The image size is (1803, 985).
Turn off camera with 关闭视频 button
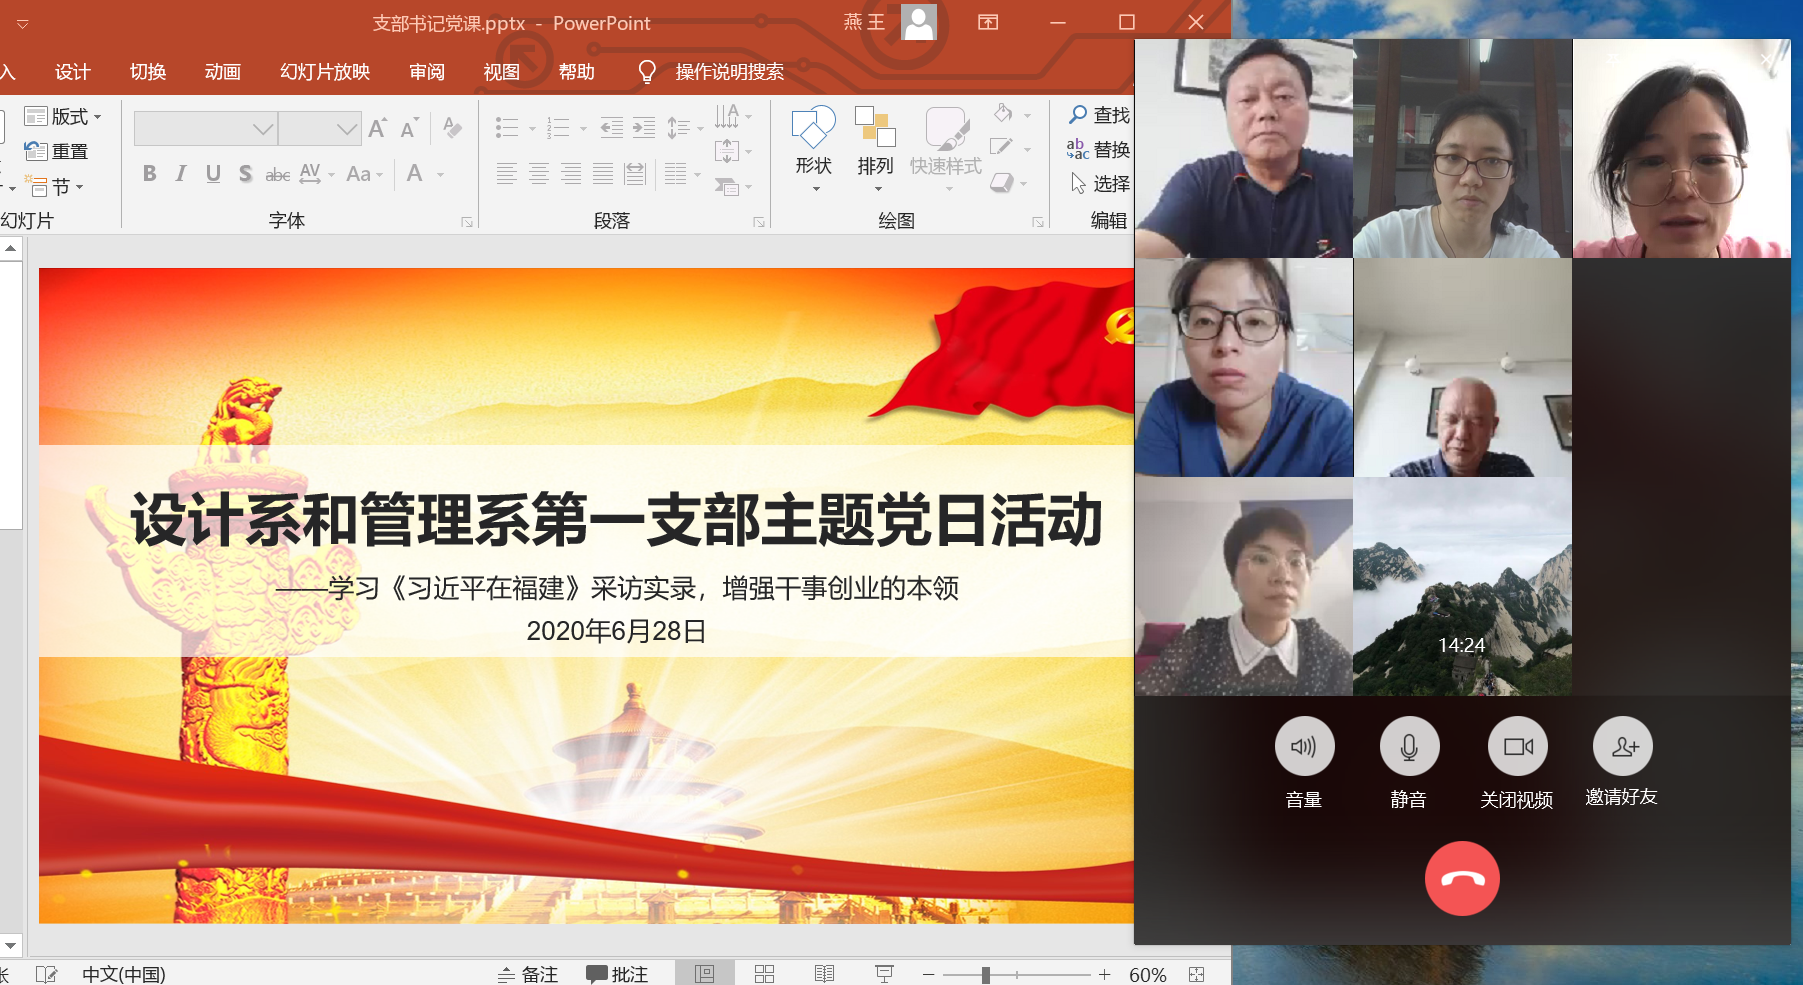point(1517,746)
